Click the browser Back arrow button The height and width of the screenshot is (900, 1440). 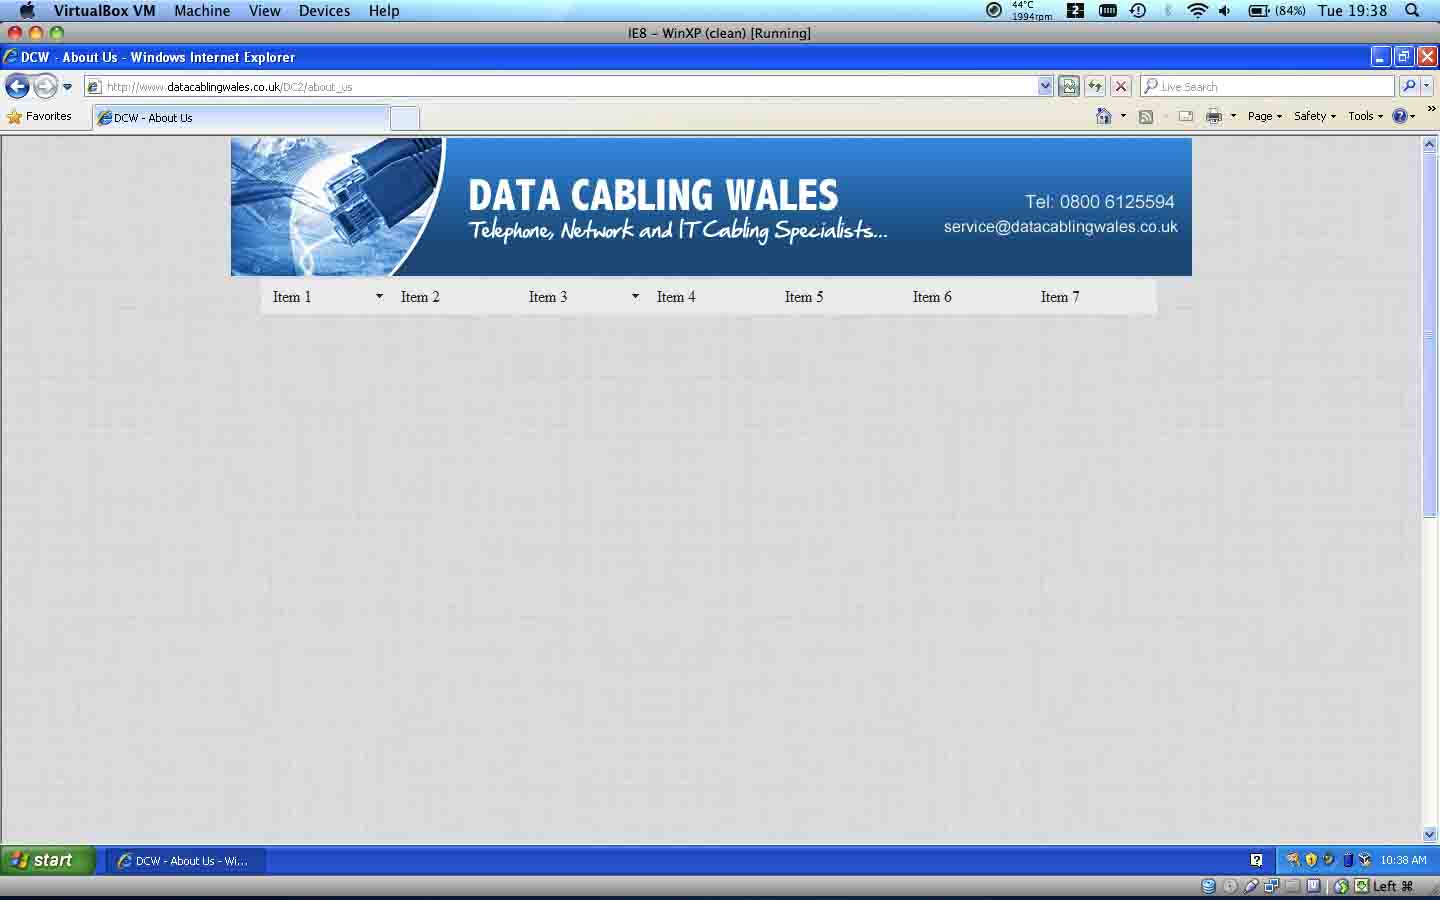[x=17, y=87]
